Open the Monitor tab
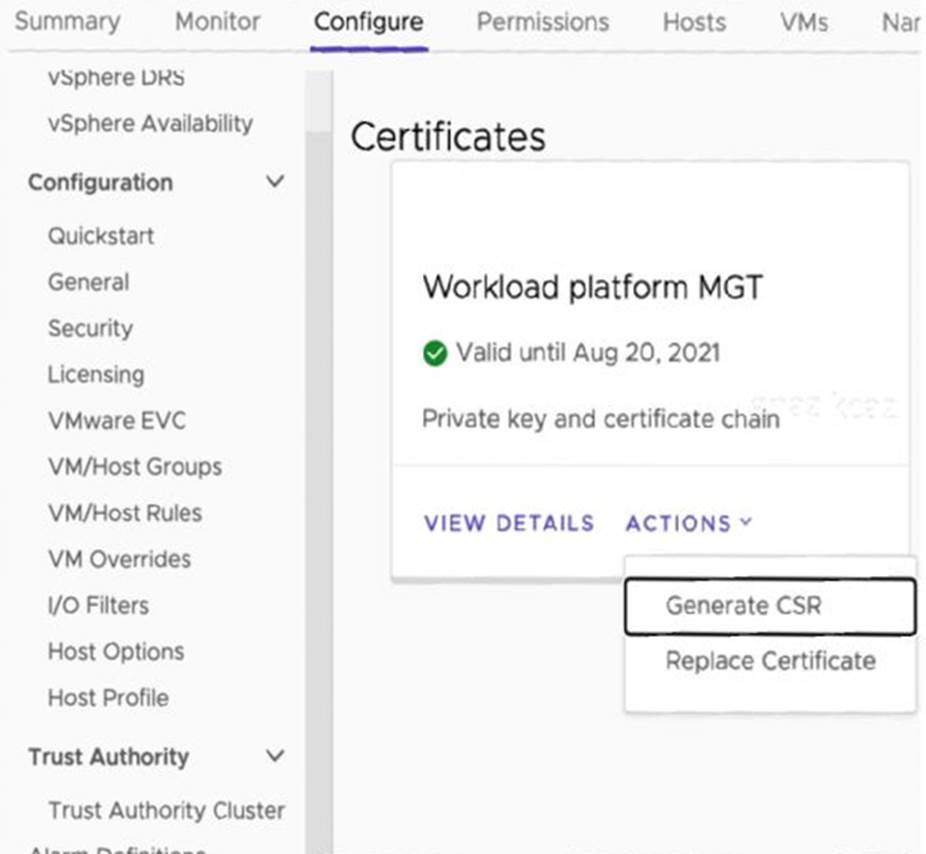The height and width of the screenshot is (854, 926). (x=217, y=22)
